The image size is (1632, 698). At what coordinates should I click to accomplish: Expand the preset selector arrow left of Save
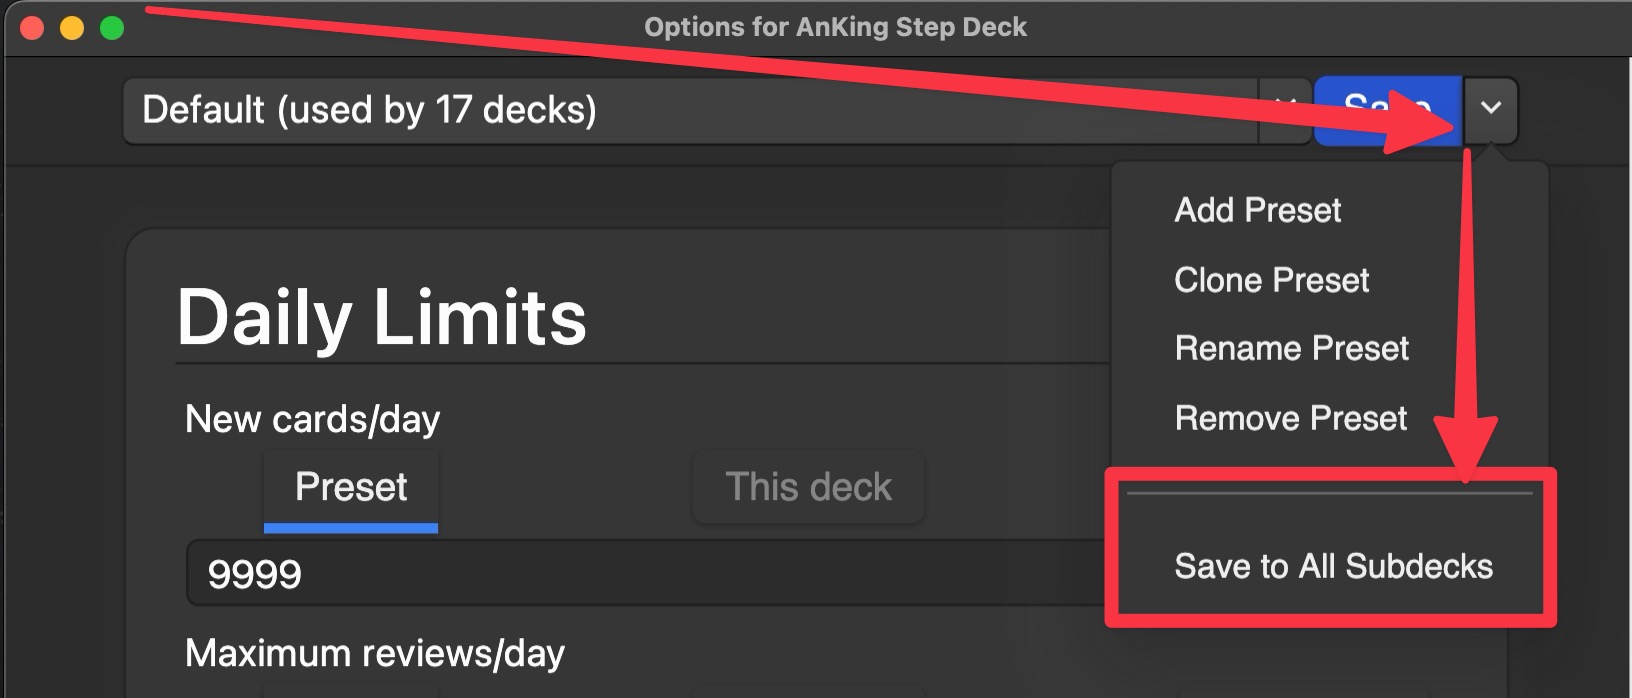click(1285, 110)
